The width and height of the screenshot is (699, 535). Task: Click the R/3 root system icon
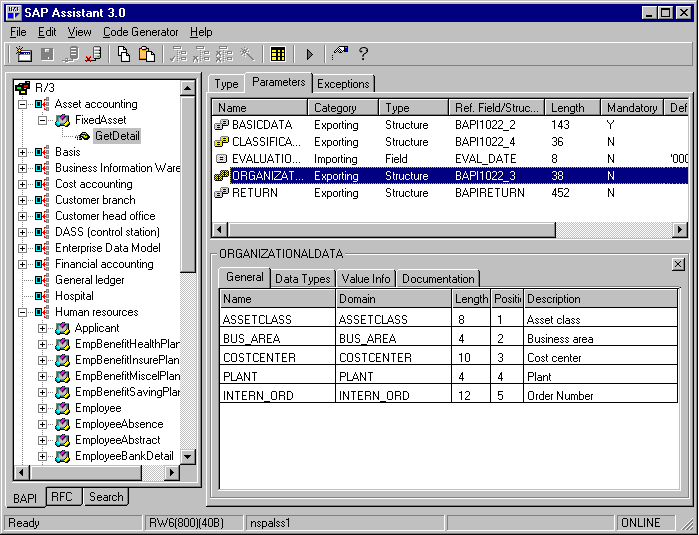[23, 88]
